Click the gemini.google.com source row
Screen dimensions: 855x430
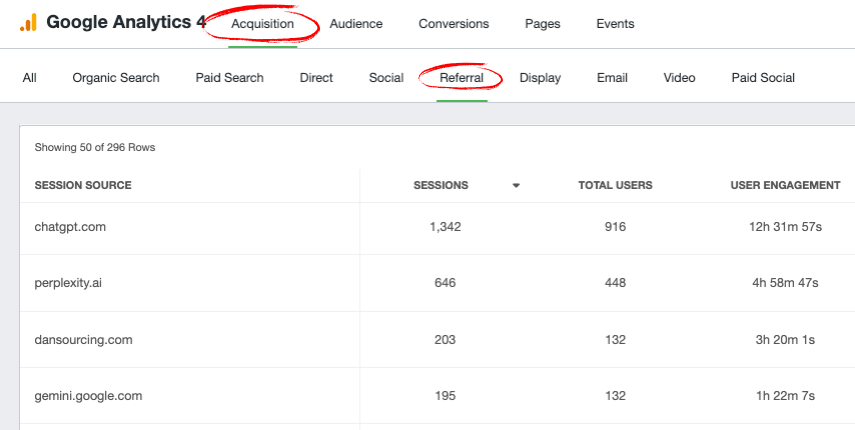pos(437,396)
